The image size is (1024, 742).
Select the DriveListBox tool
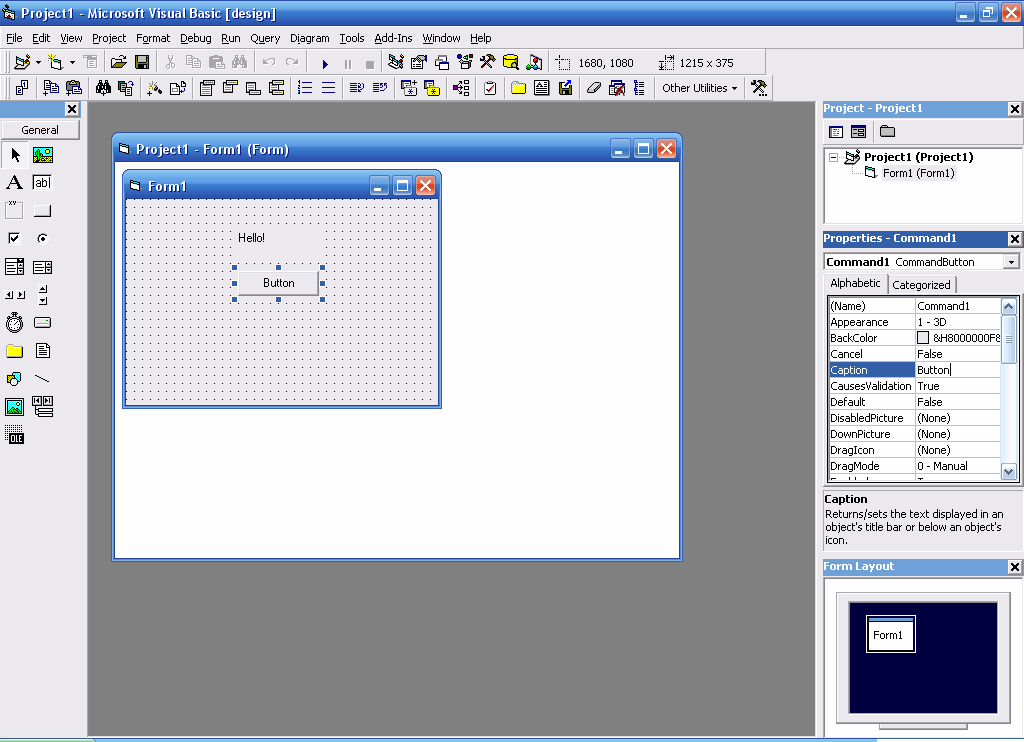coord(42,323)
